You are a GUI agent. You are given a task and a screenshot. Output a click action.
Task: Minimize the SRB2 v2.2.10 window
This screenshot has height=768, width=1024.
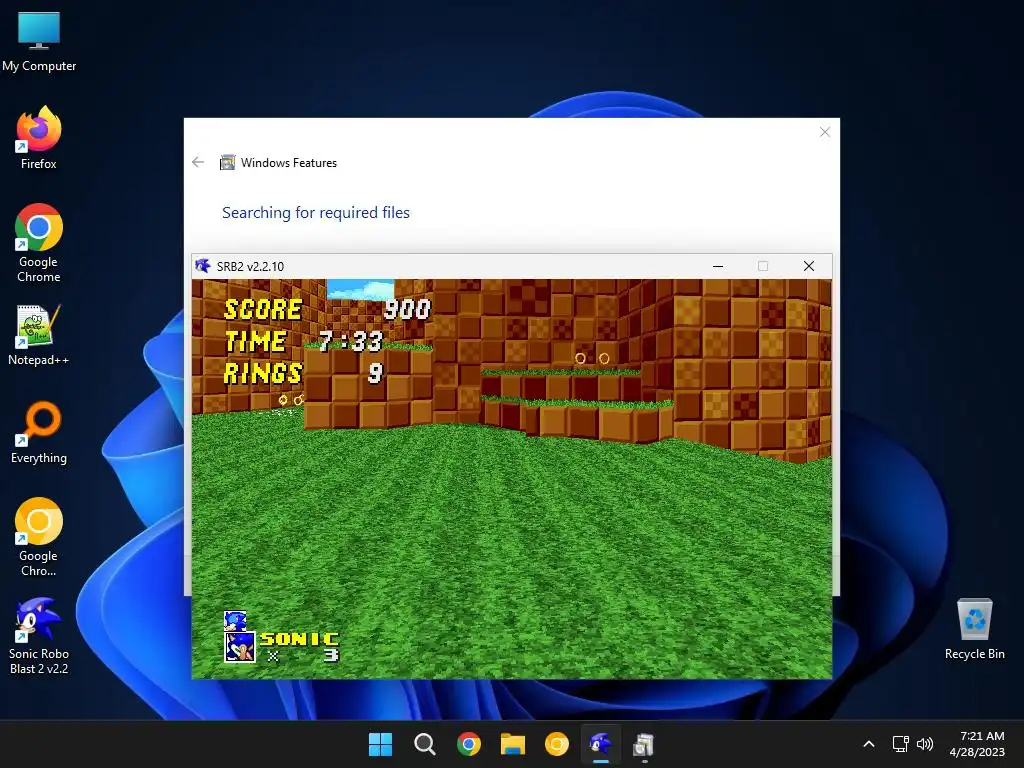click(718, 266)
